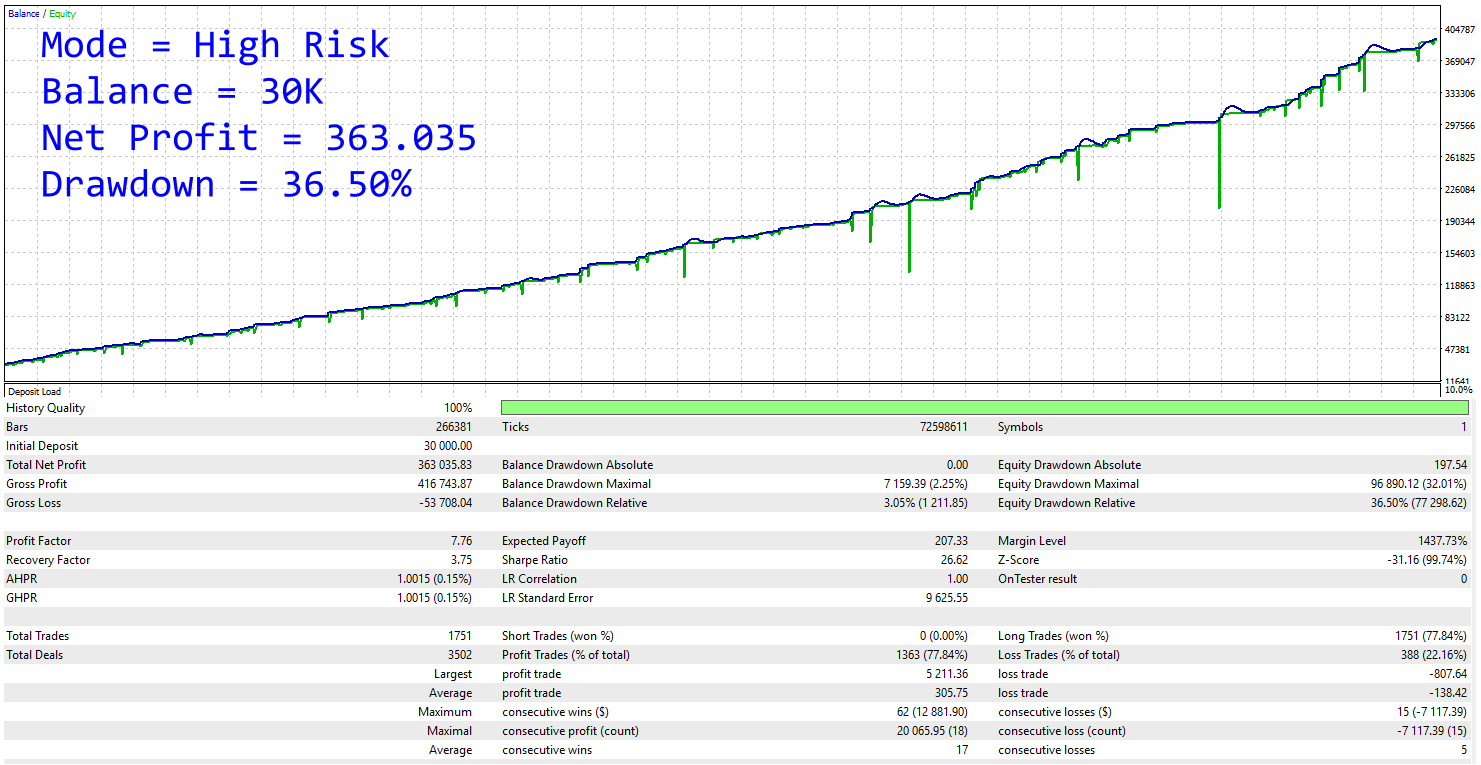Click the Recovery Factor value 3.75
1481x765 pixels.
pyautogui.click(x=462, y=560)
